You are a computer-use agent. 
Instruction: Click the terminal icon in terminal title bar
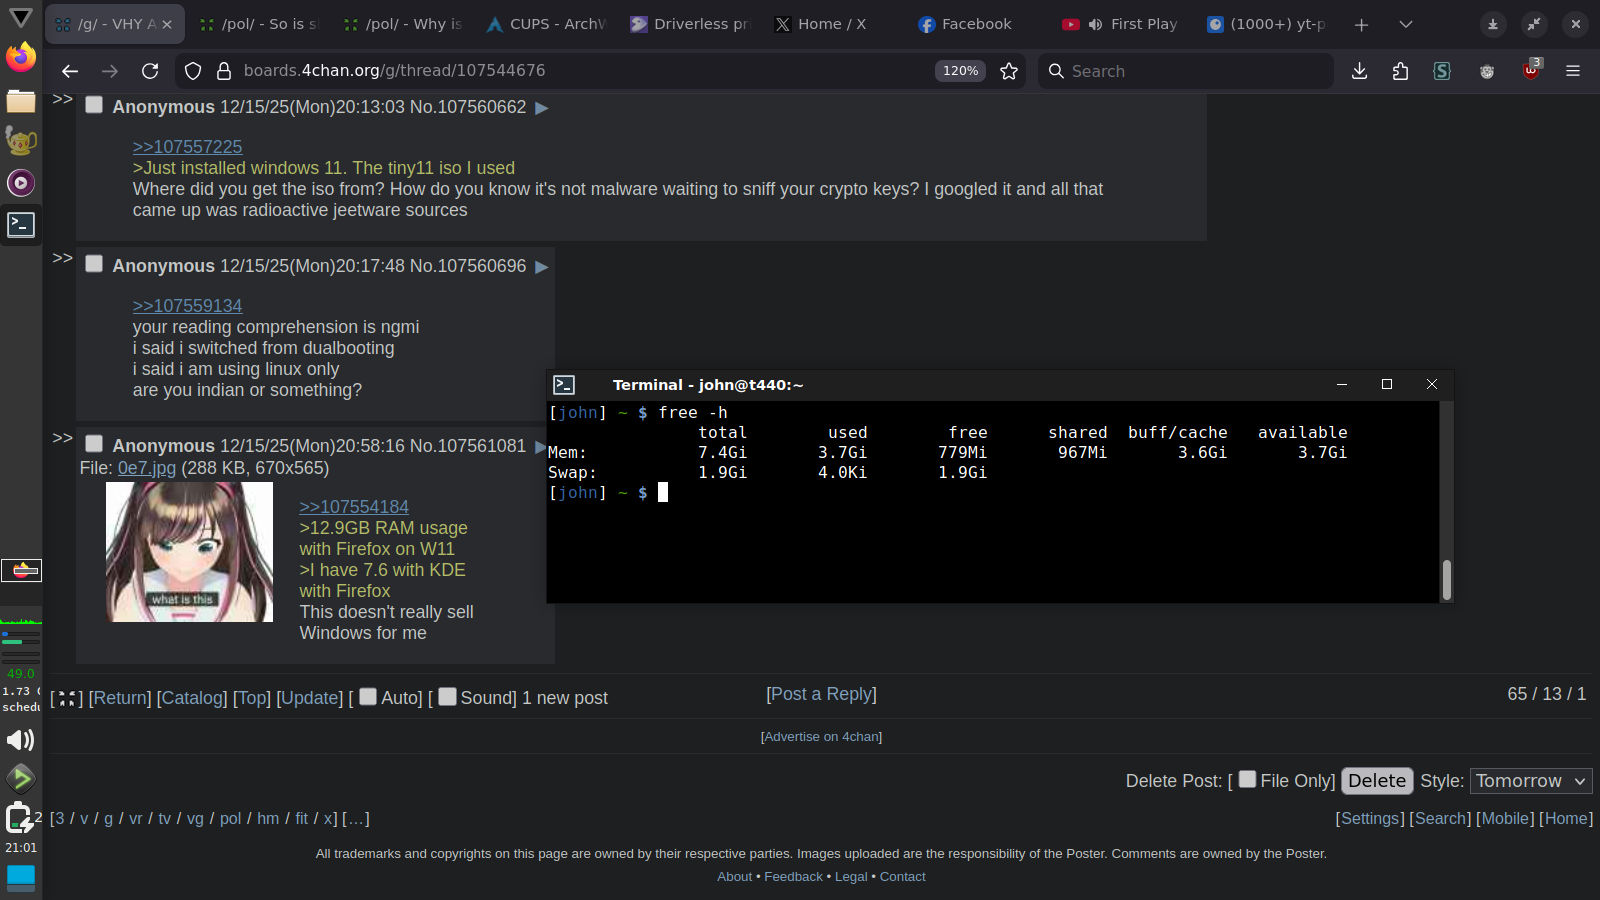[x=564, y=385]
